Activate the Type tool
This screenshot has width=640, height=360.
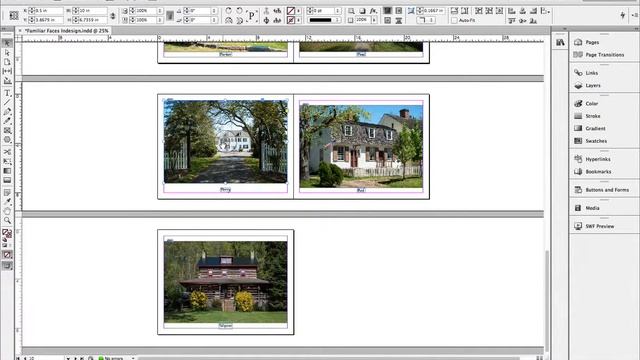(x=7, y=93)
